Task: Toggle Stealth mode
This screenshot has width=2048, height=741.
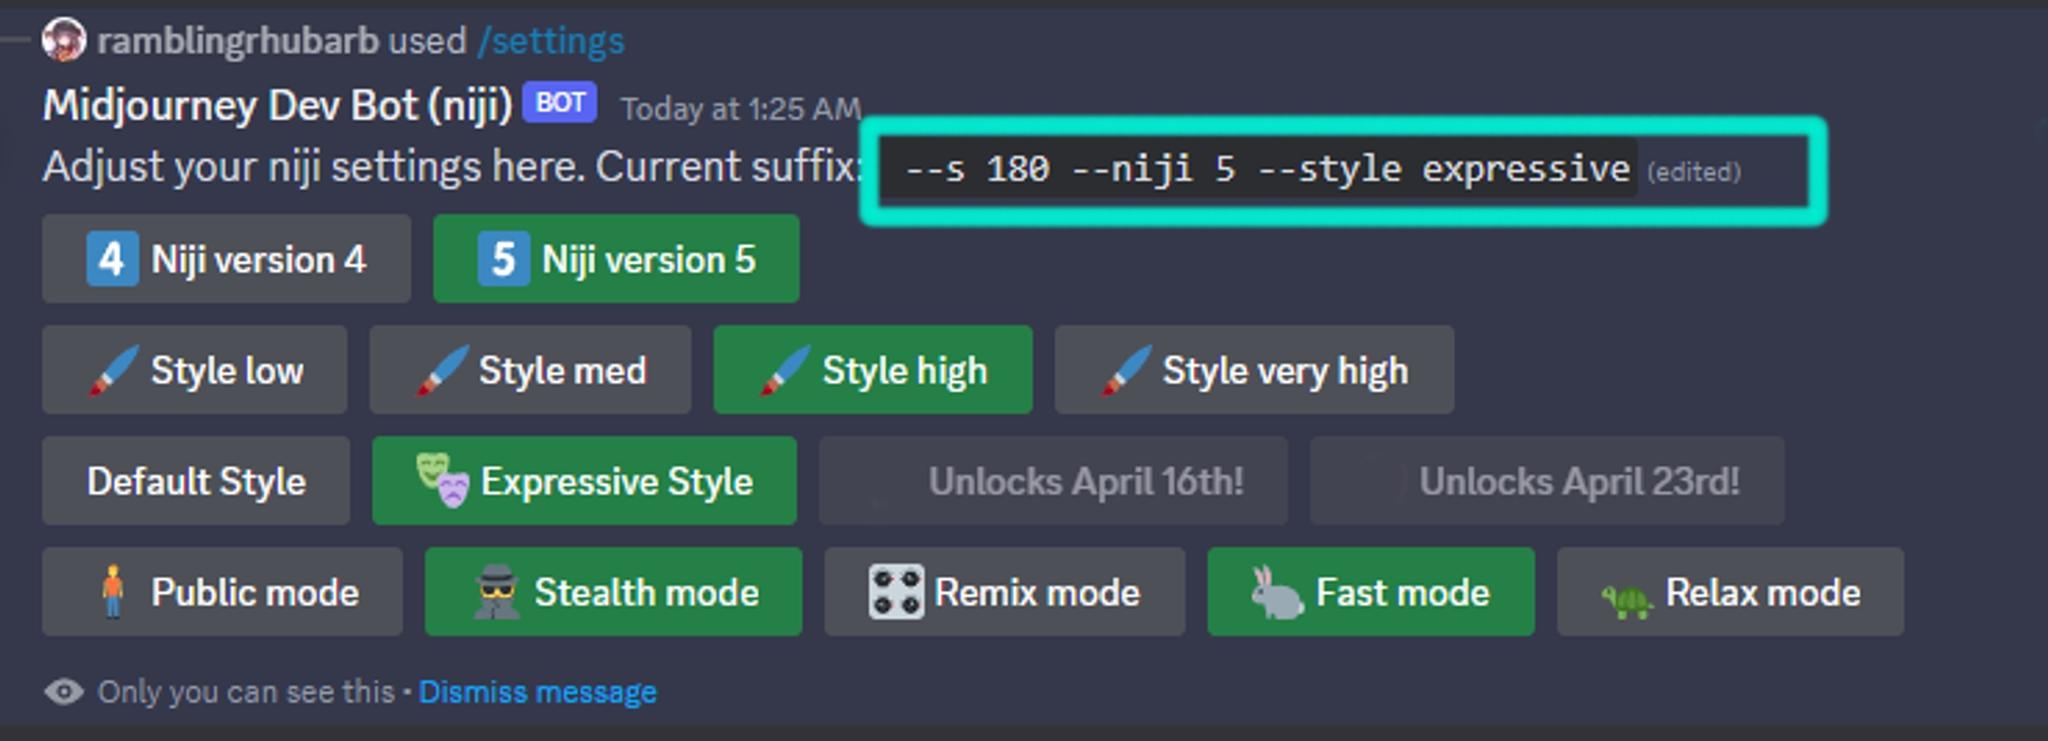Action: (613, 592)
